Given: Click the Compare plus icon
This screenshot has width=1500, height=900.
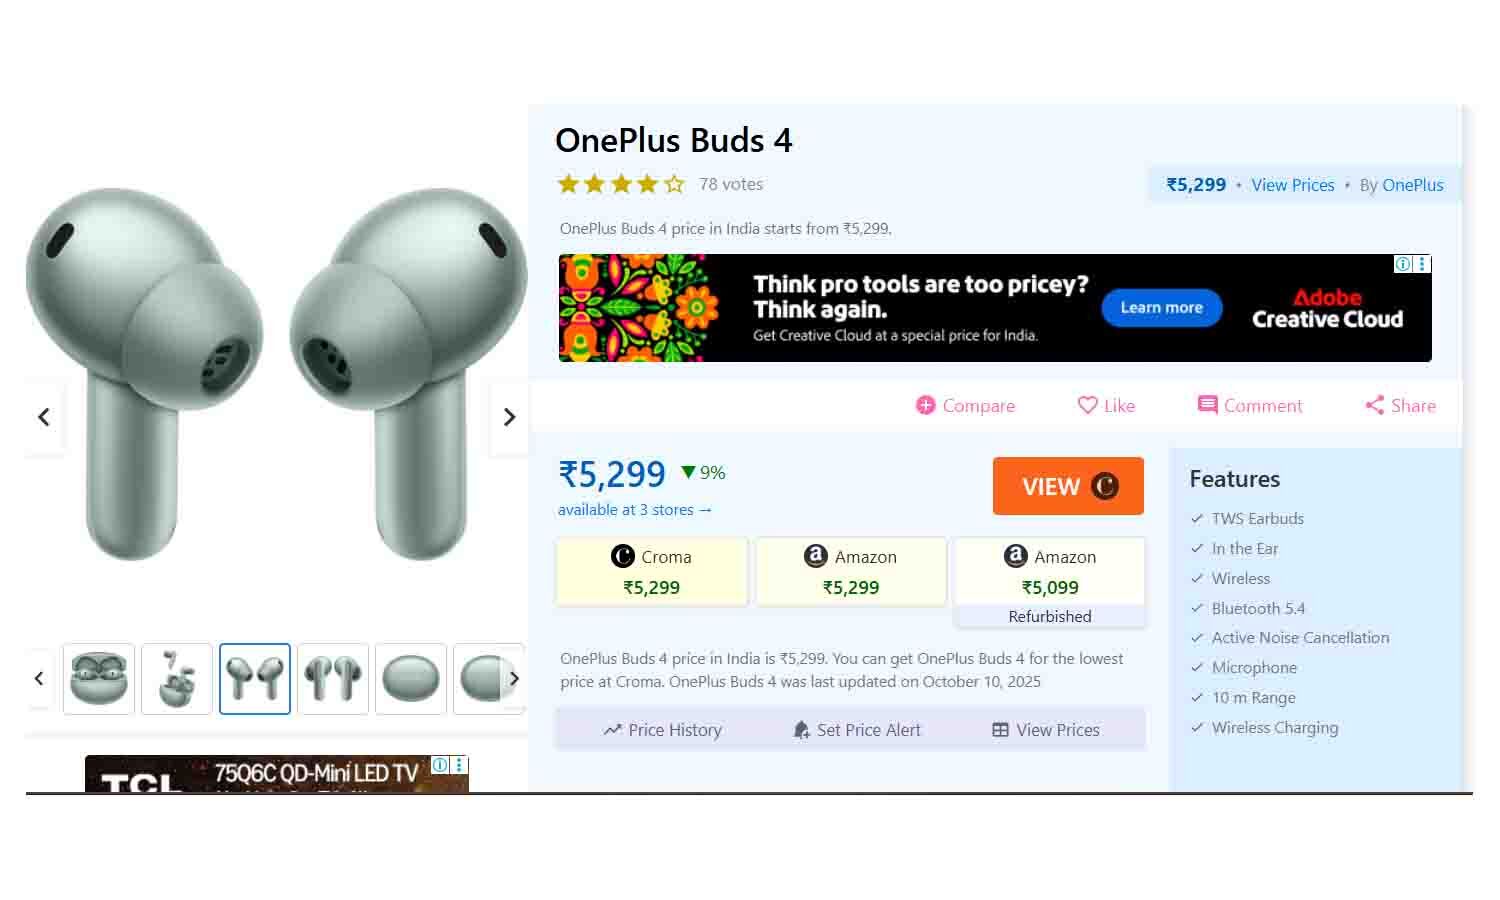Looking at the screenshot, I should pos(925,405).
